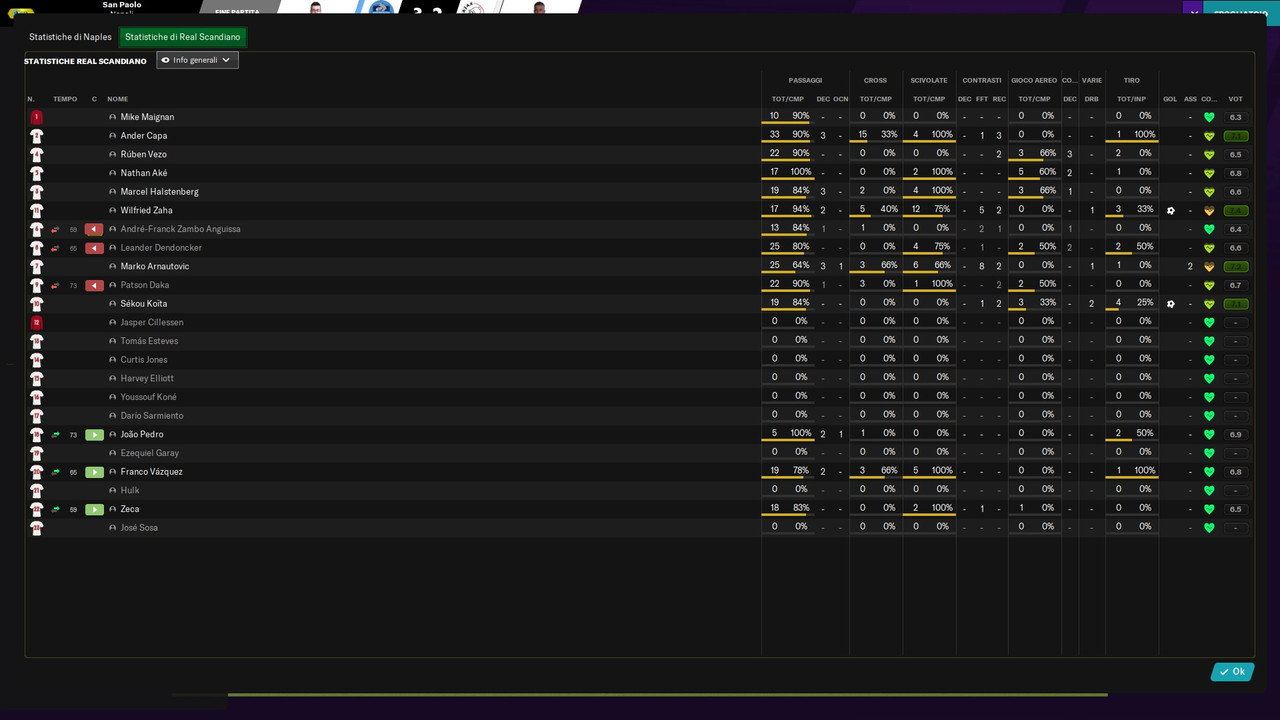The height and width of the screenshot is (720, 1280).
Task: Click the info icon next to Nathan Aké
Action: [113, 173]
